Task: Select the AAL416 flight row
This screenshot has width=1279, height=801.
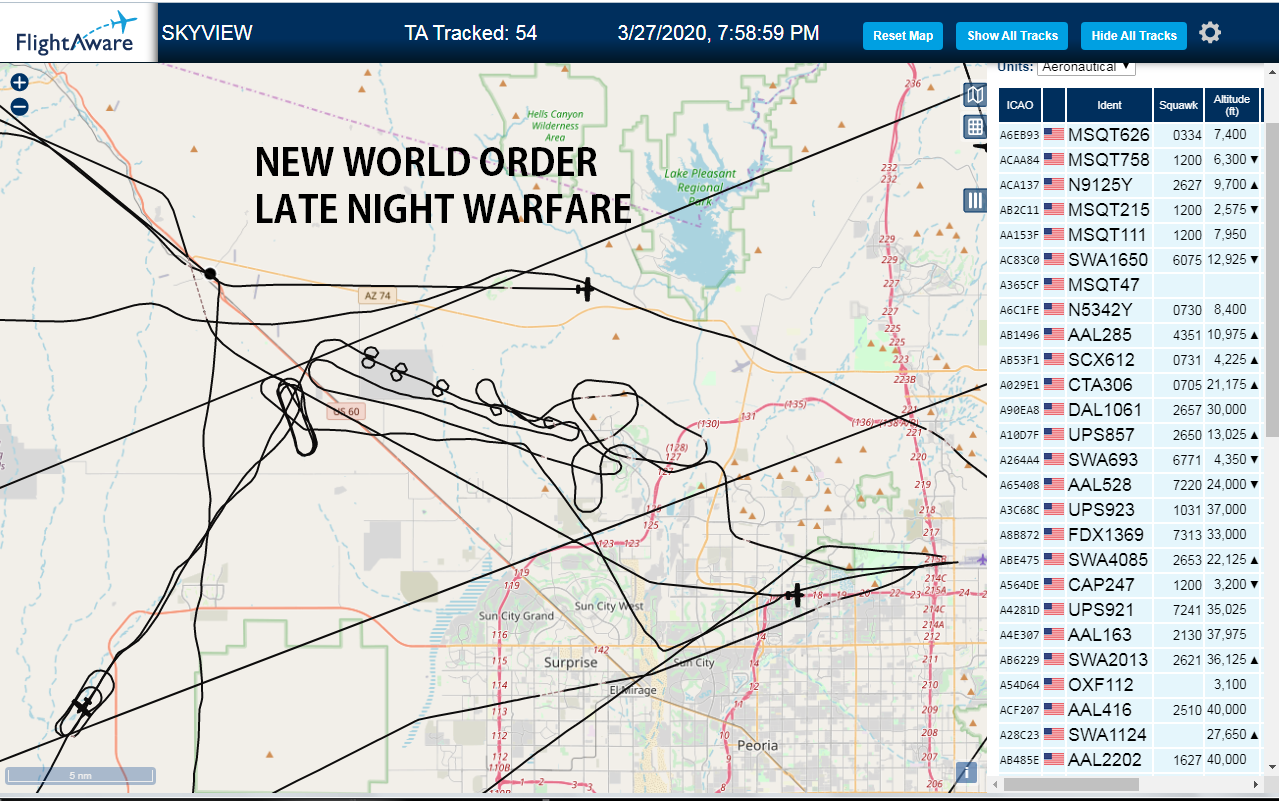Action: pyautogui.click(x=1130, y=709)
